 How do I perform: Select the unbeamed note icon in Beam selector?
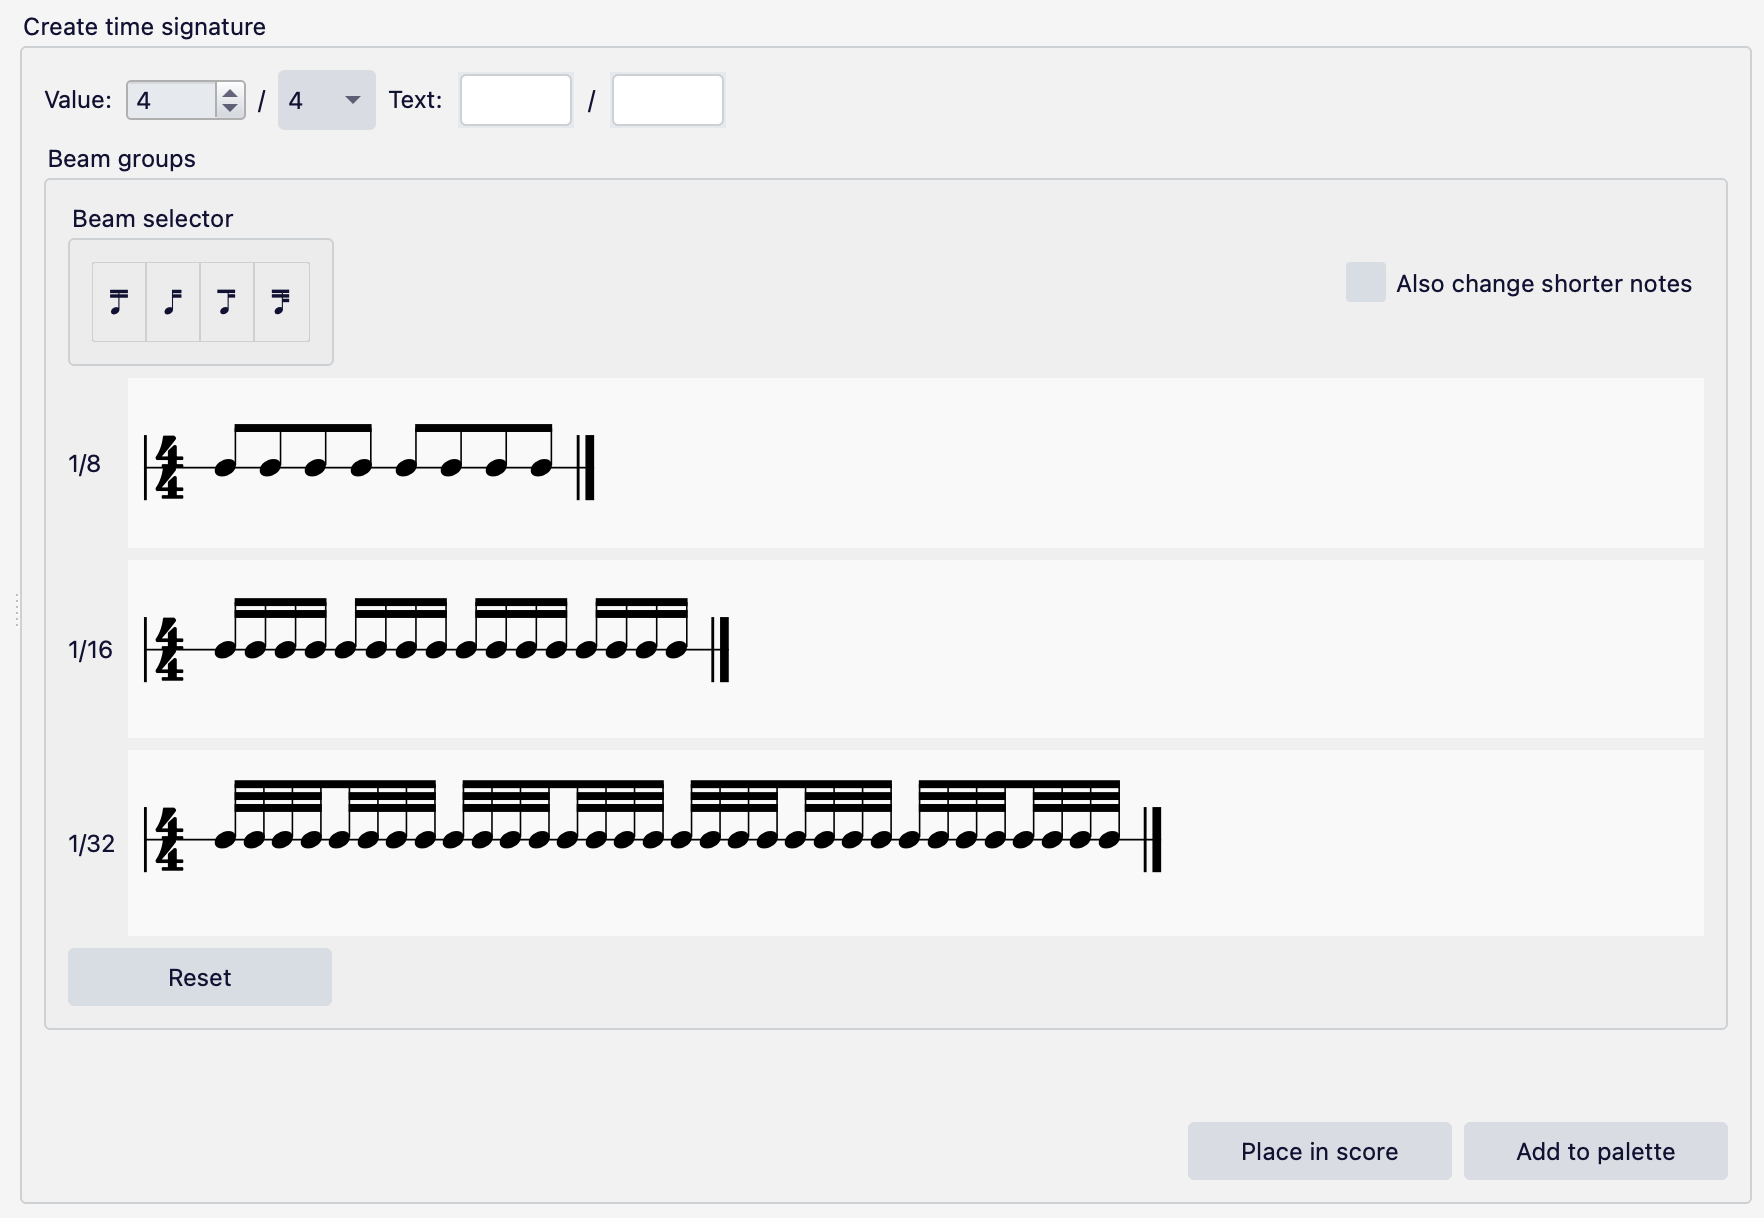click(172, 302)
